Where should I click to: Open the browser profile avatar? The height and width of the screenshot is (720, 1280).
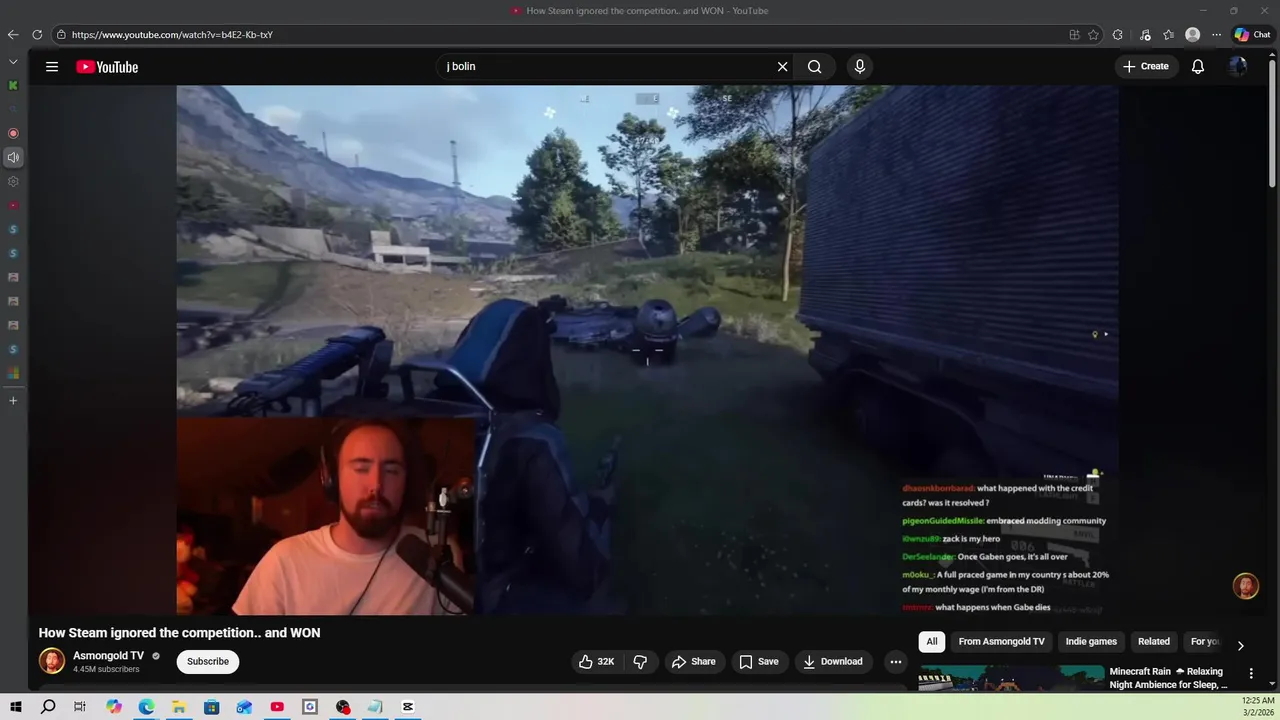pyautogui.click(x=1192, y=34)
